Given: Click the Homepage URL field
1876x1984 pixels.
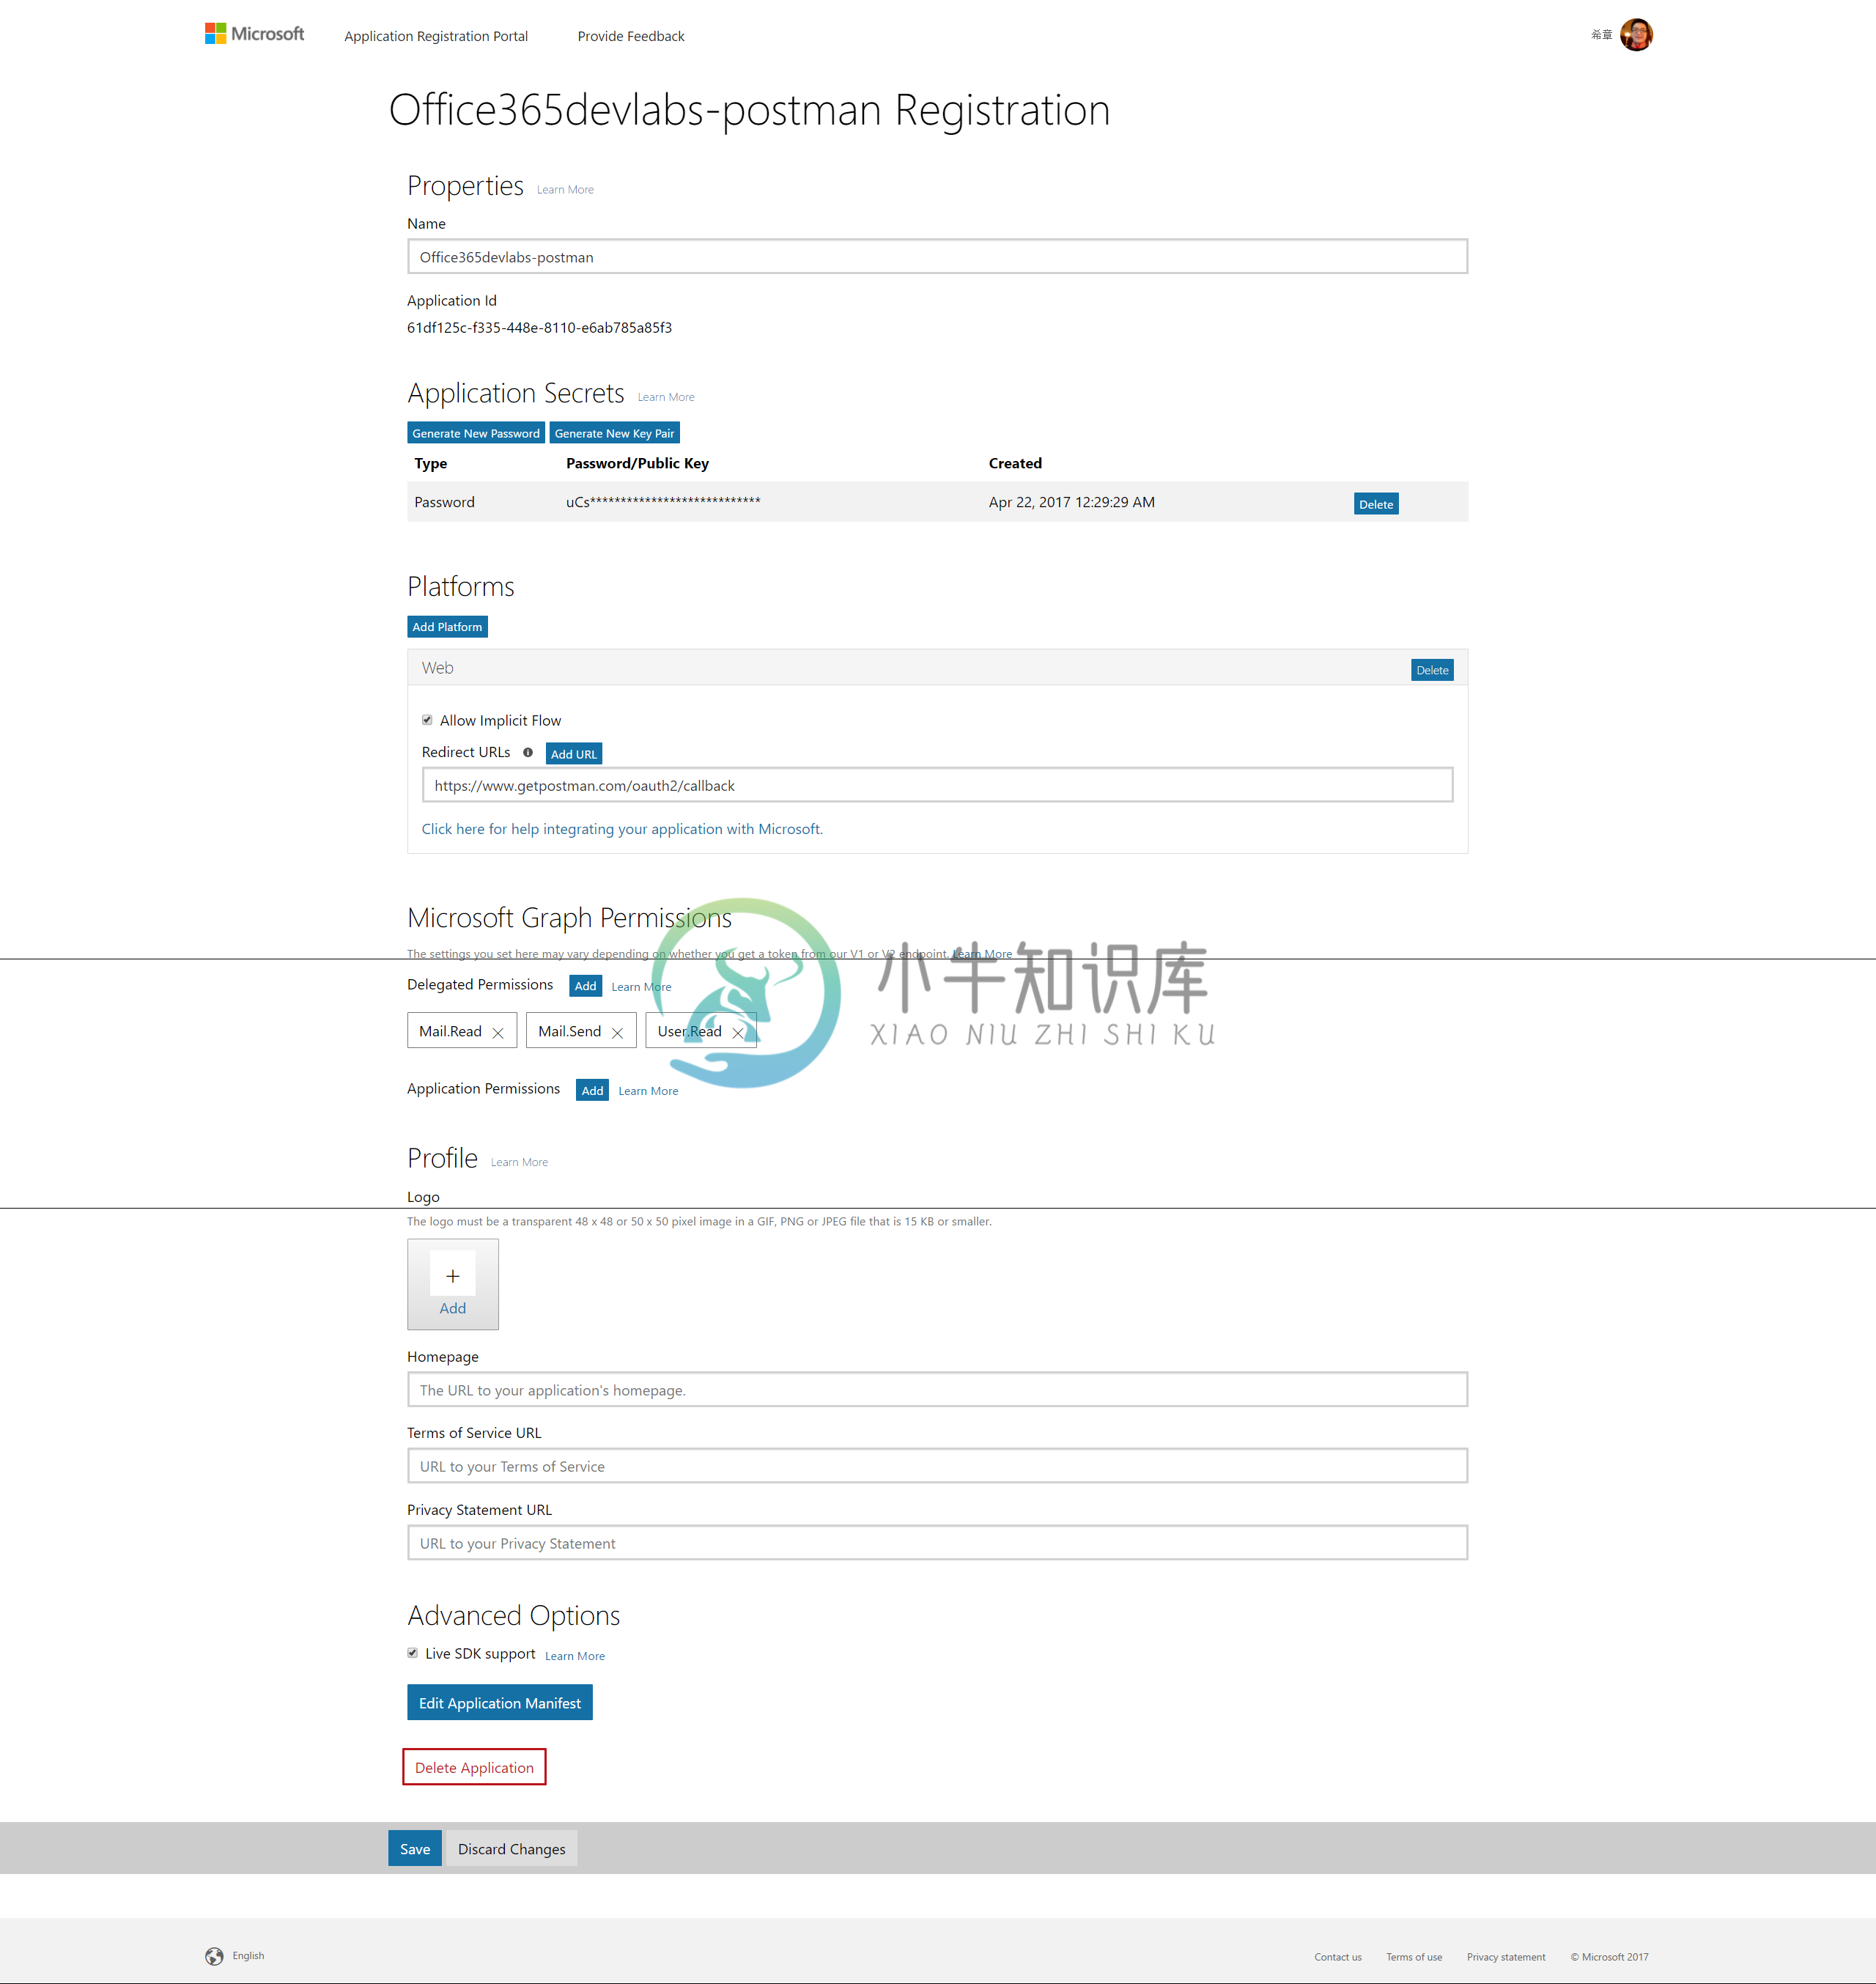Looking at the screenshot, I should coord(937,1390).
